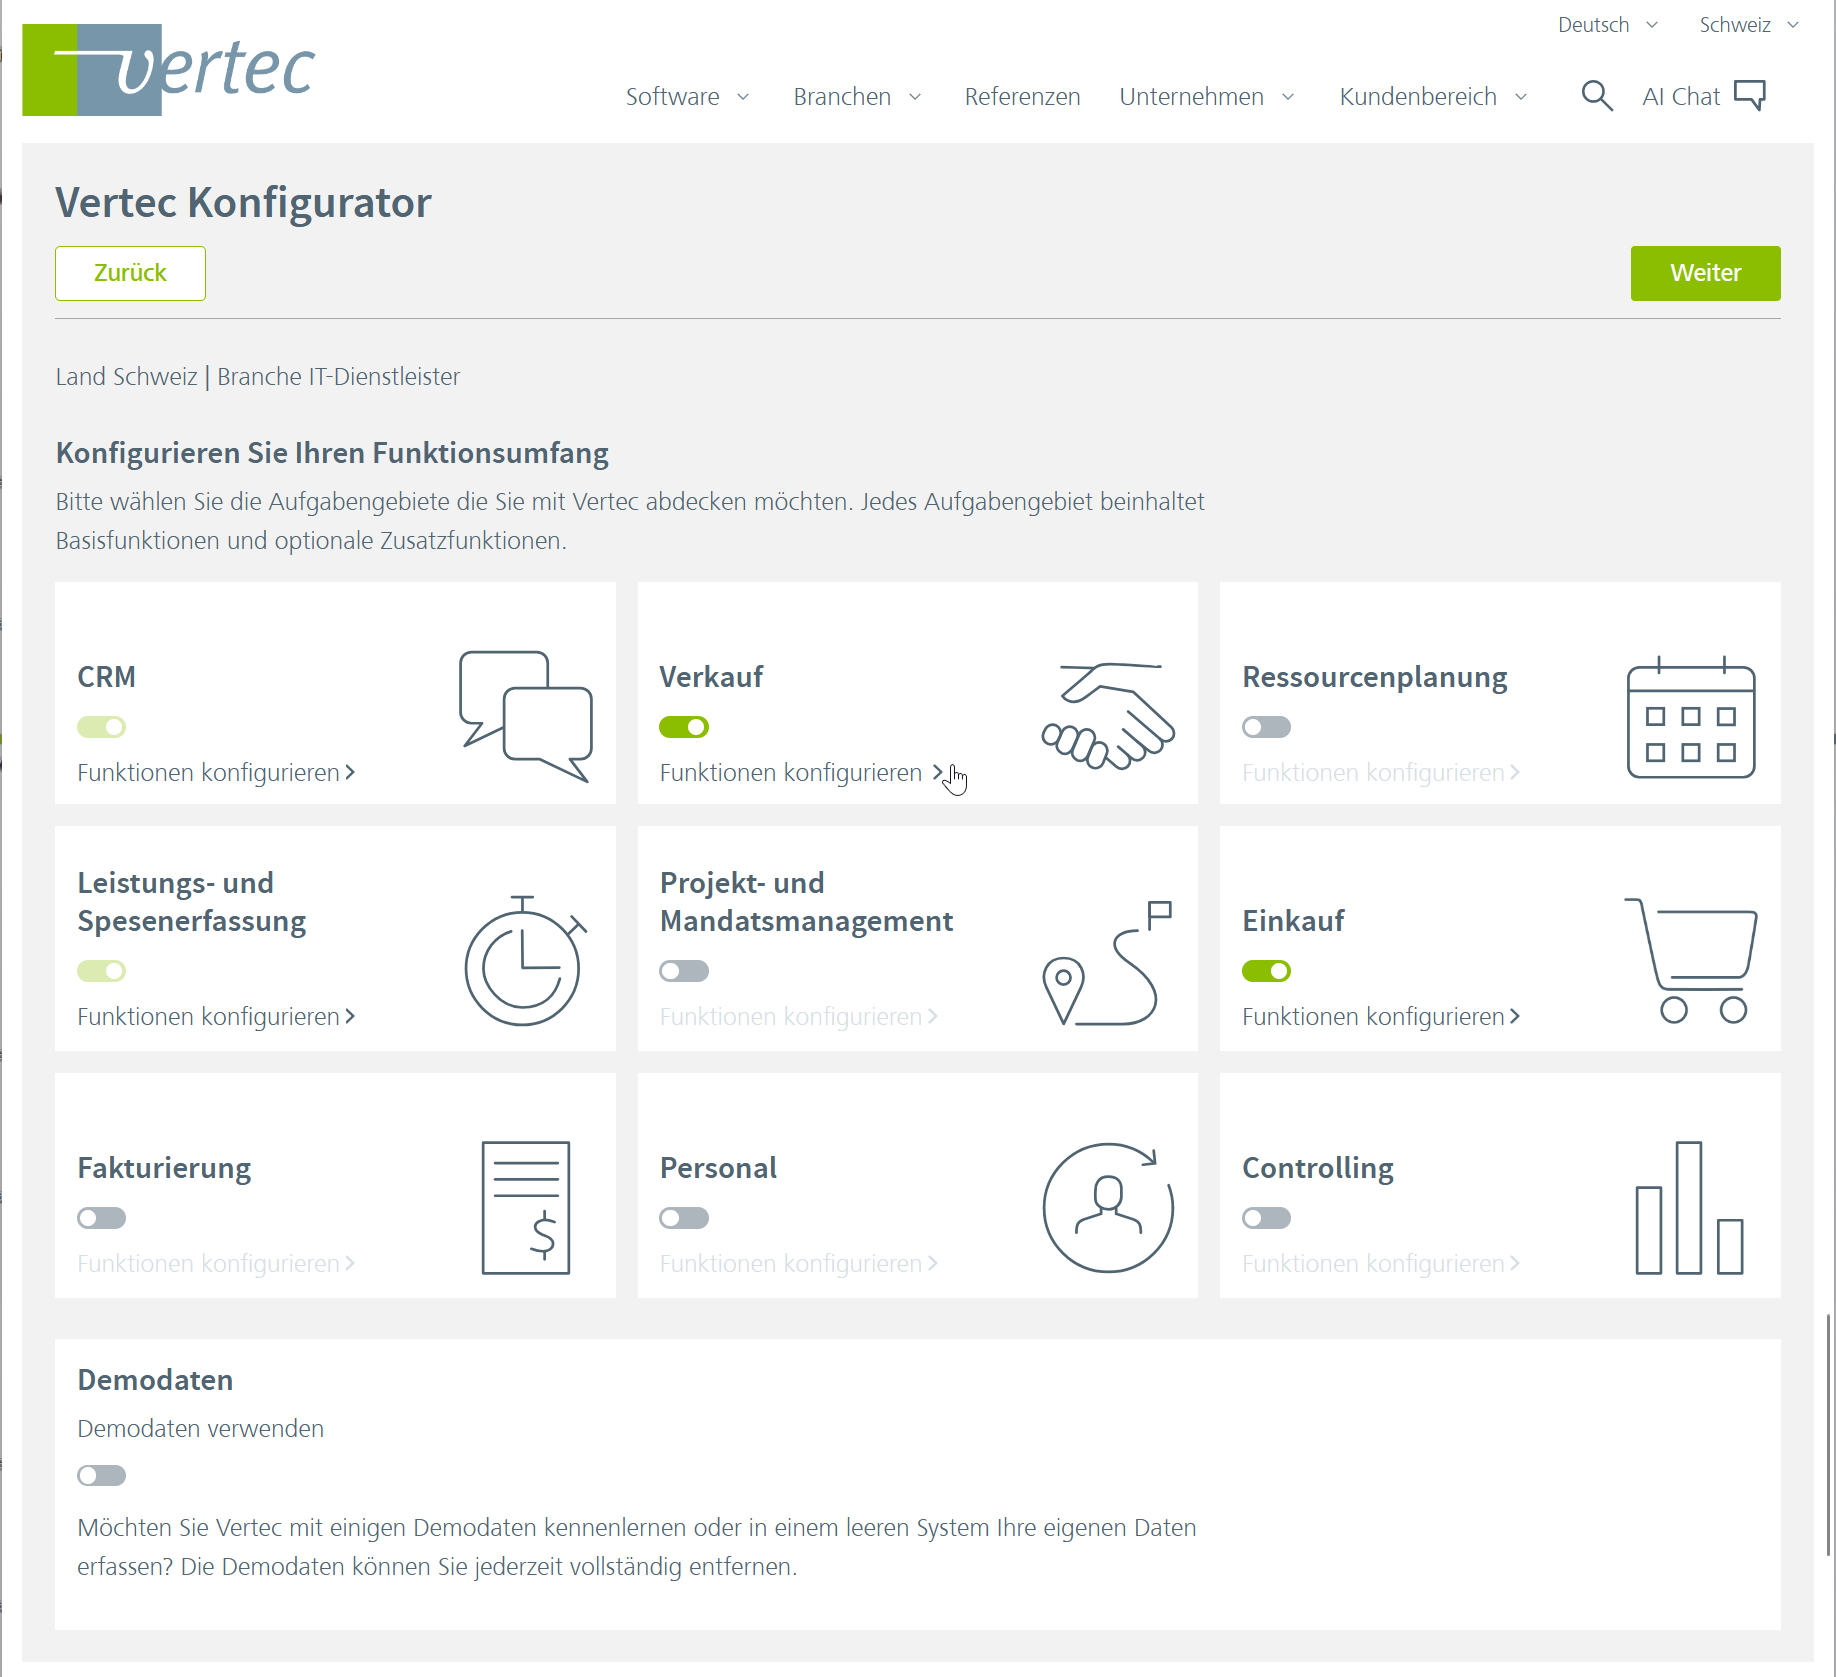This screenshot has height=1677, width=1836.
Task: Enable the Ressourcenplanung switch
Action: tap(1267, 727)
